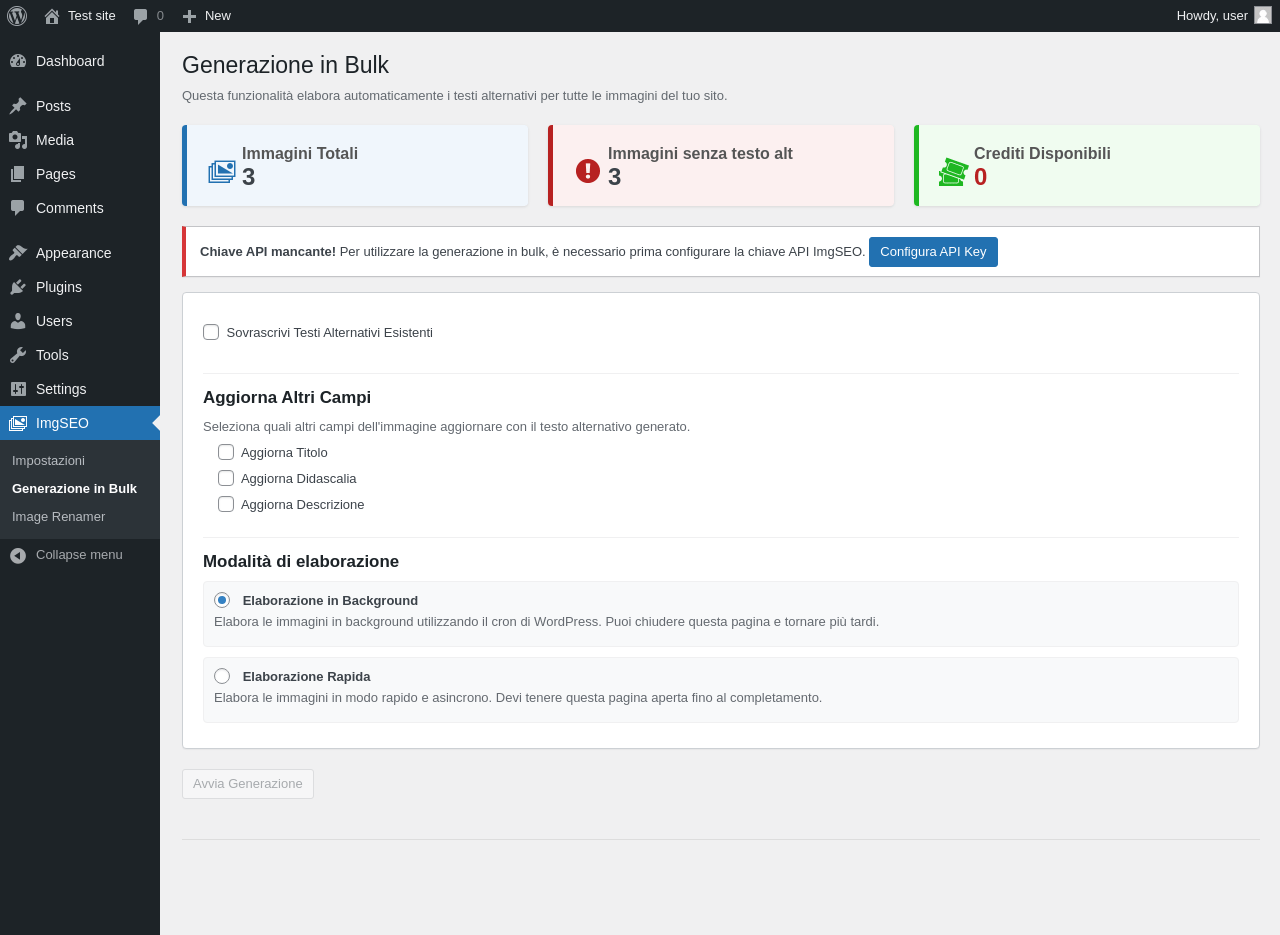Open the Dashboard menu item

pyautogui.click(x=80, y=61)
